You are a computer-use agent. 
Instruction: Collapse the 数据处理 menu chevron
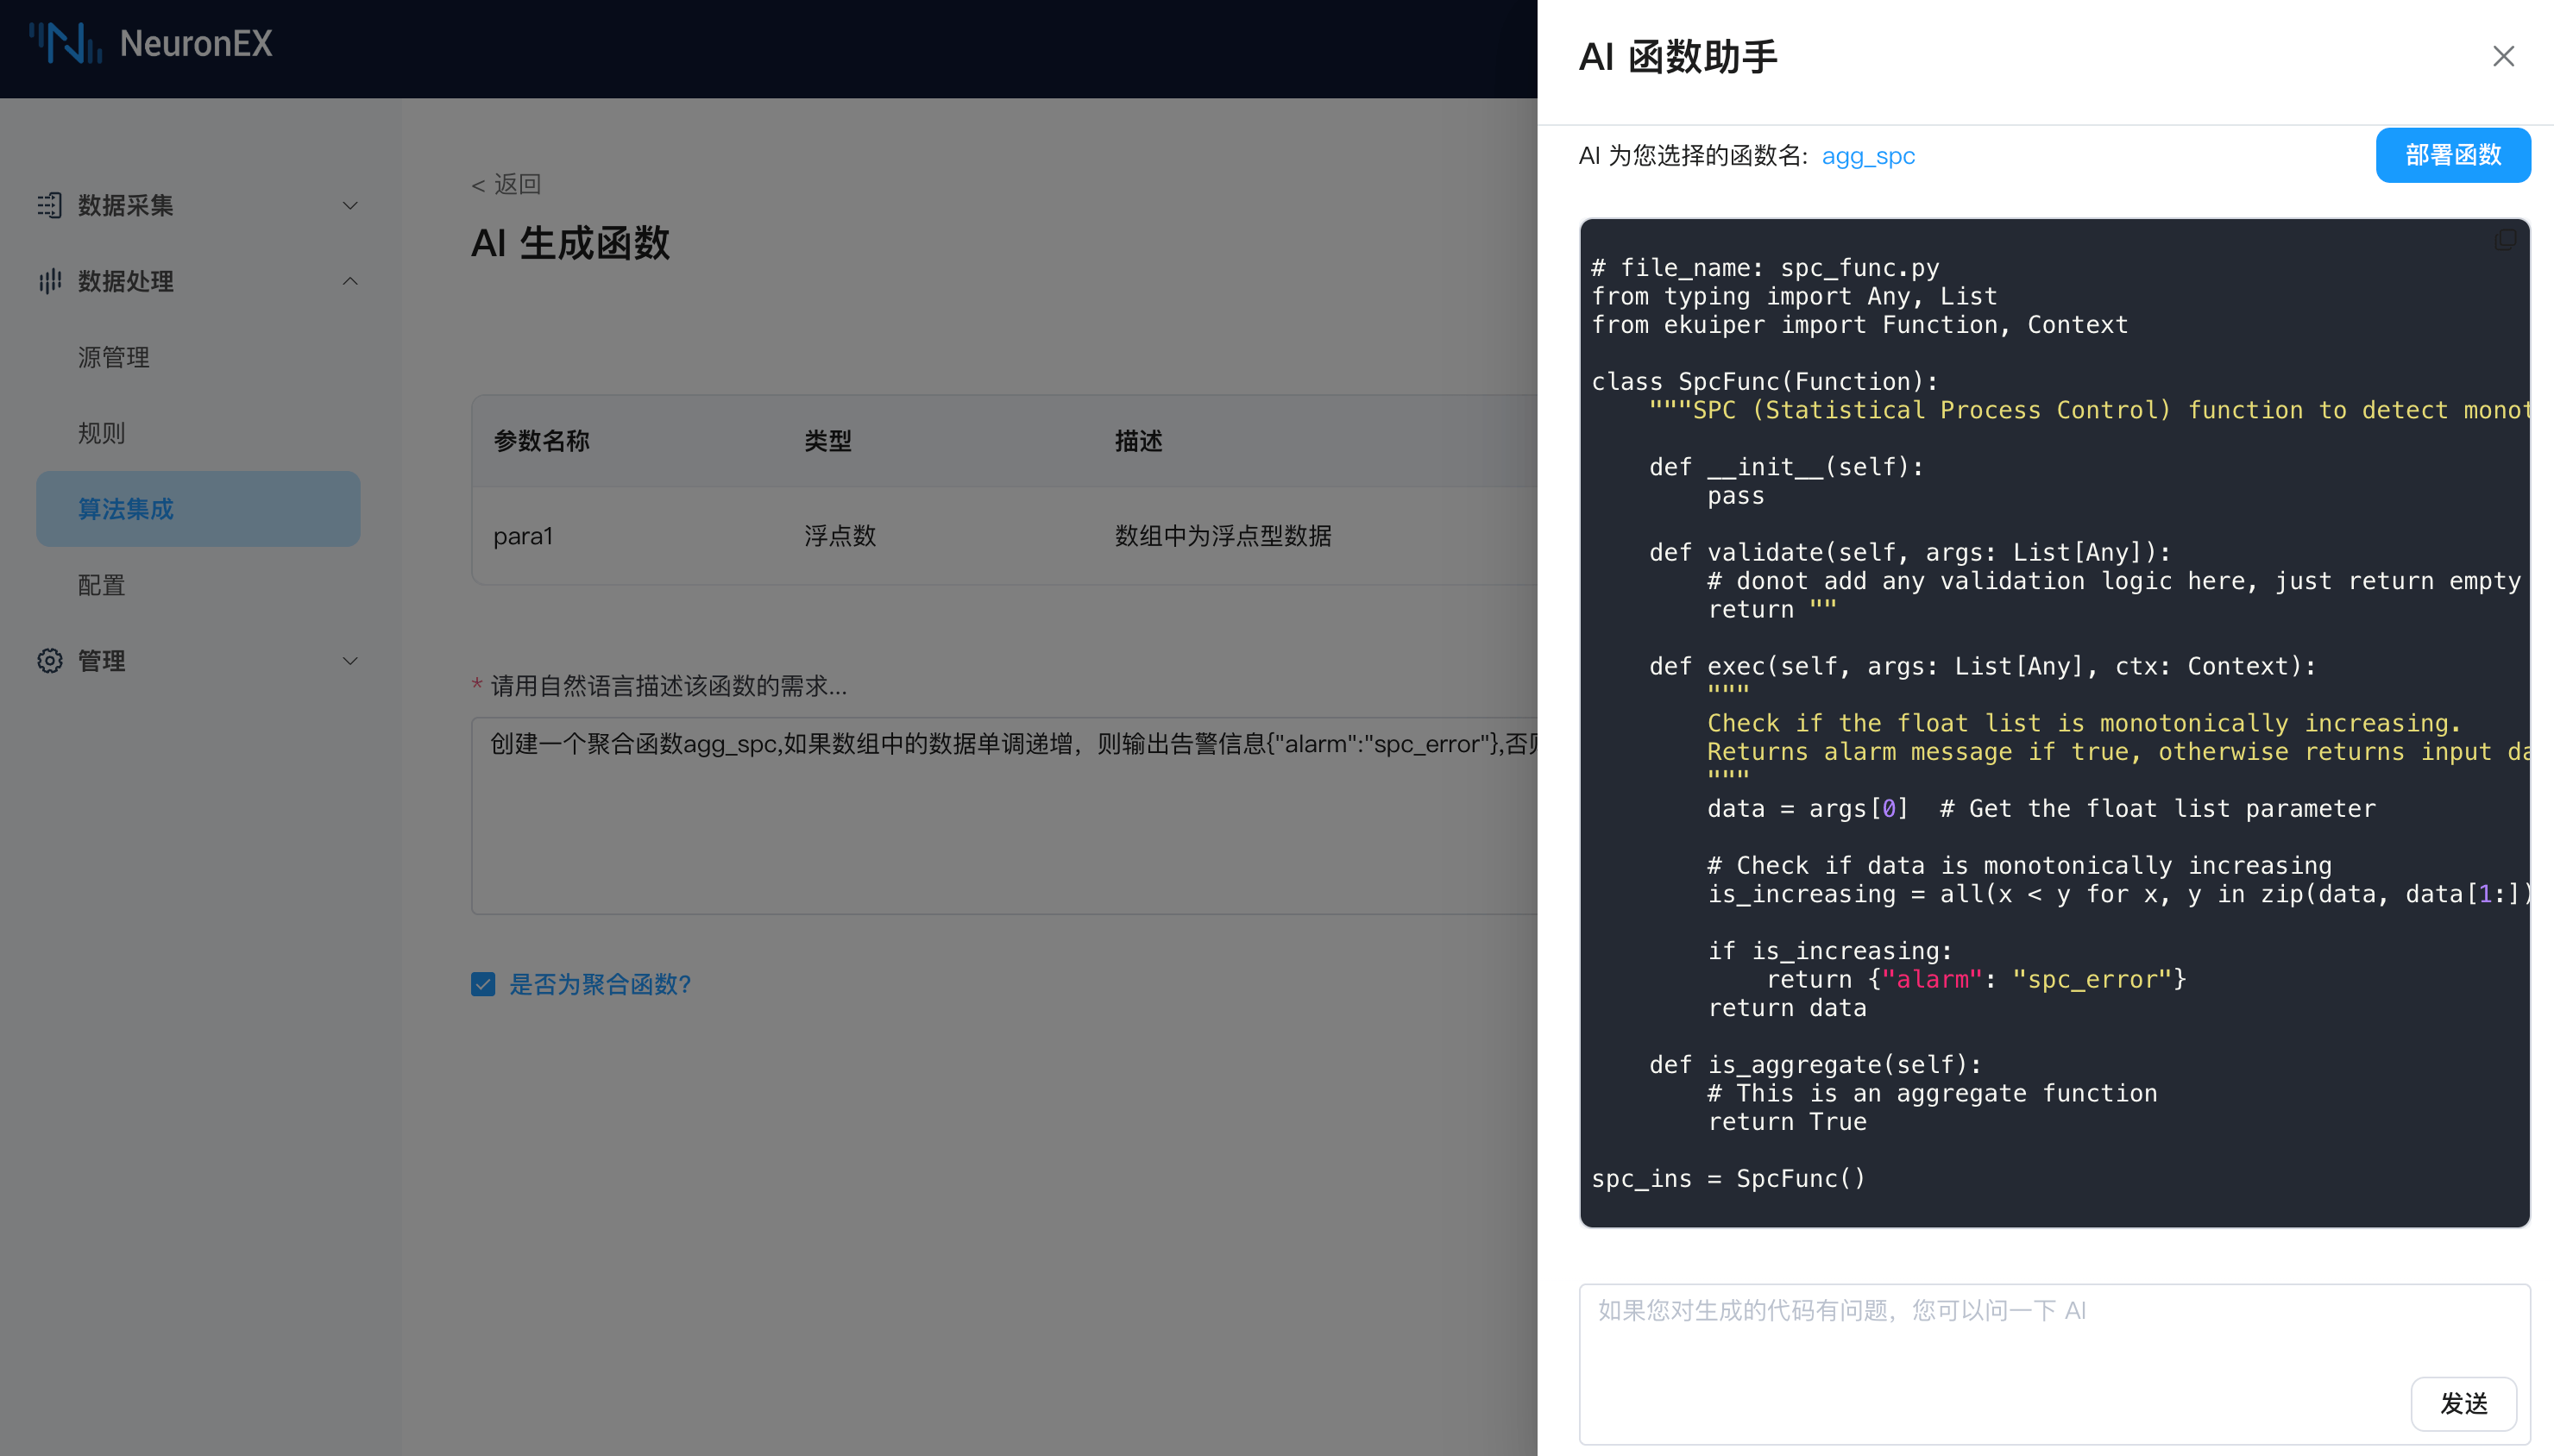pos(350,281)
